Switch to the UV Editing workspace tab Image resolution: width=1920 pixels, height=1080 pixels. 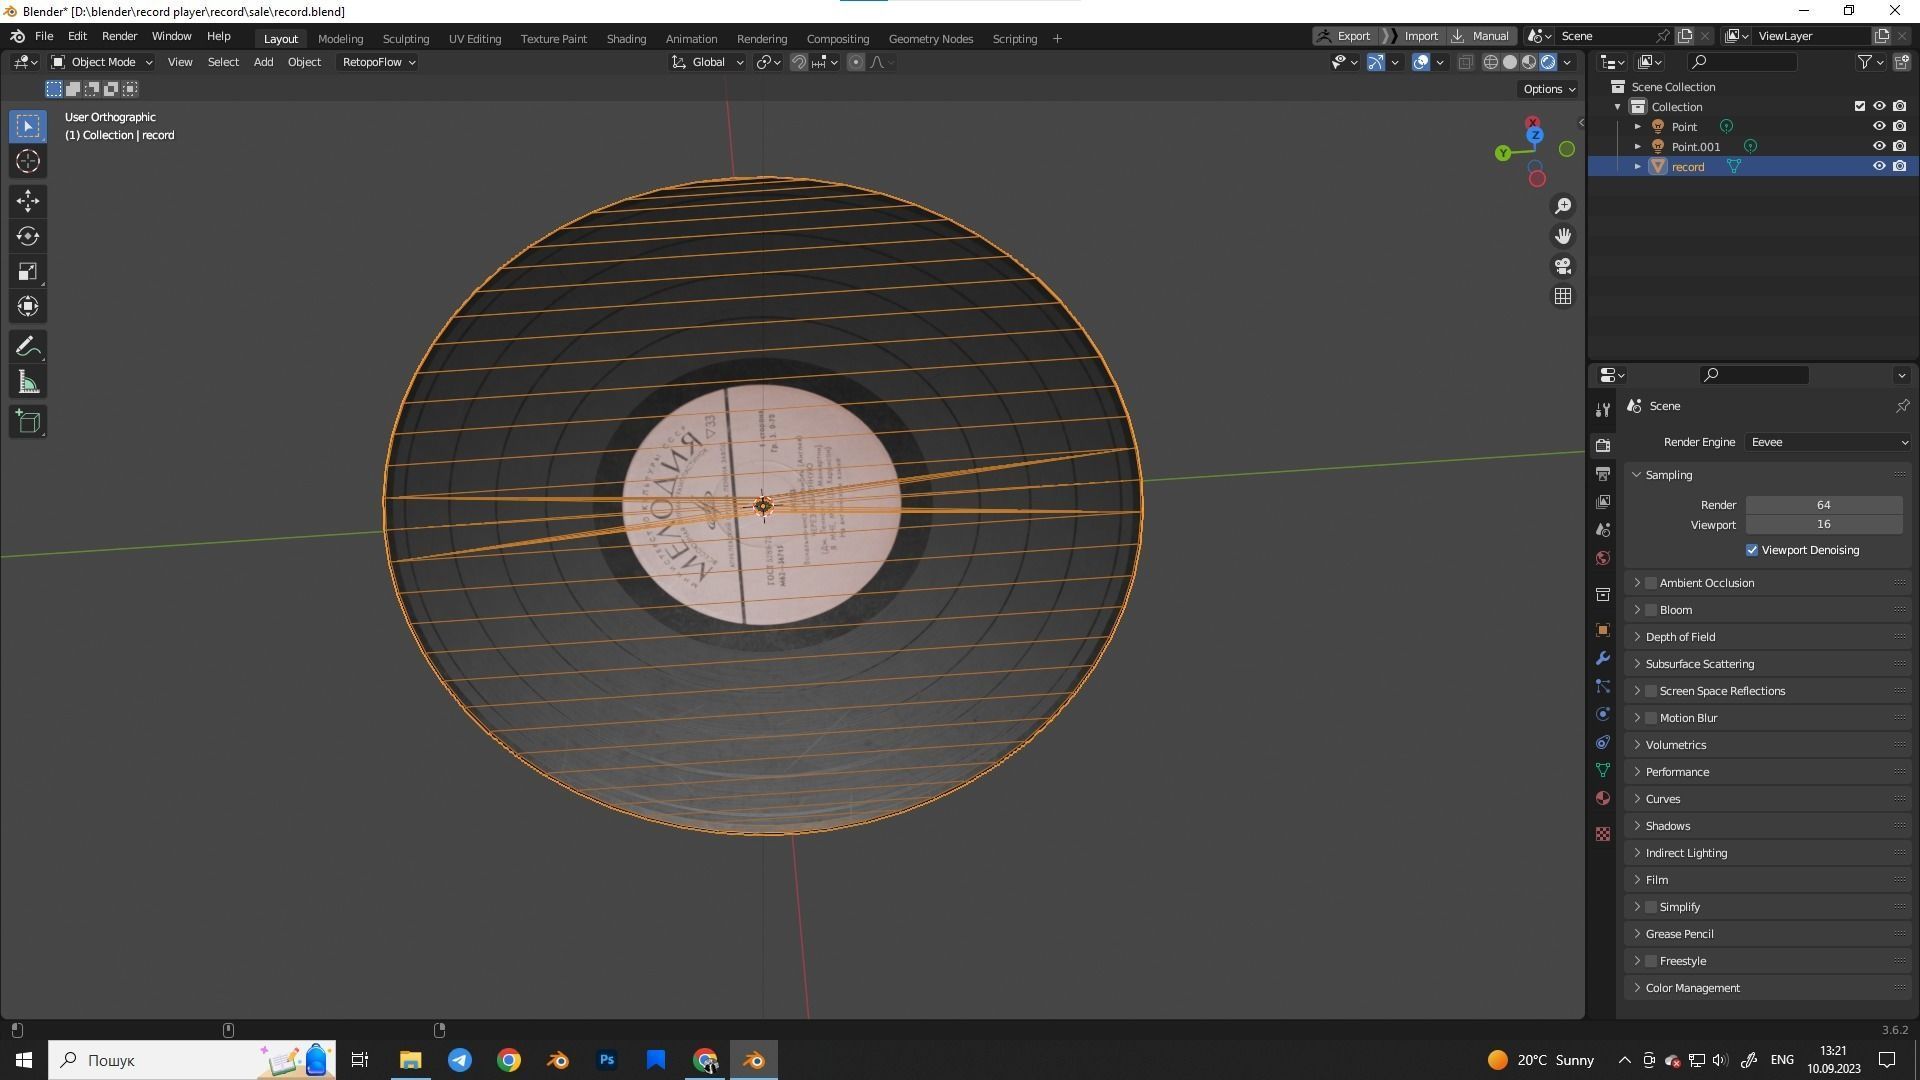(x=474, y=39)
